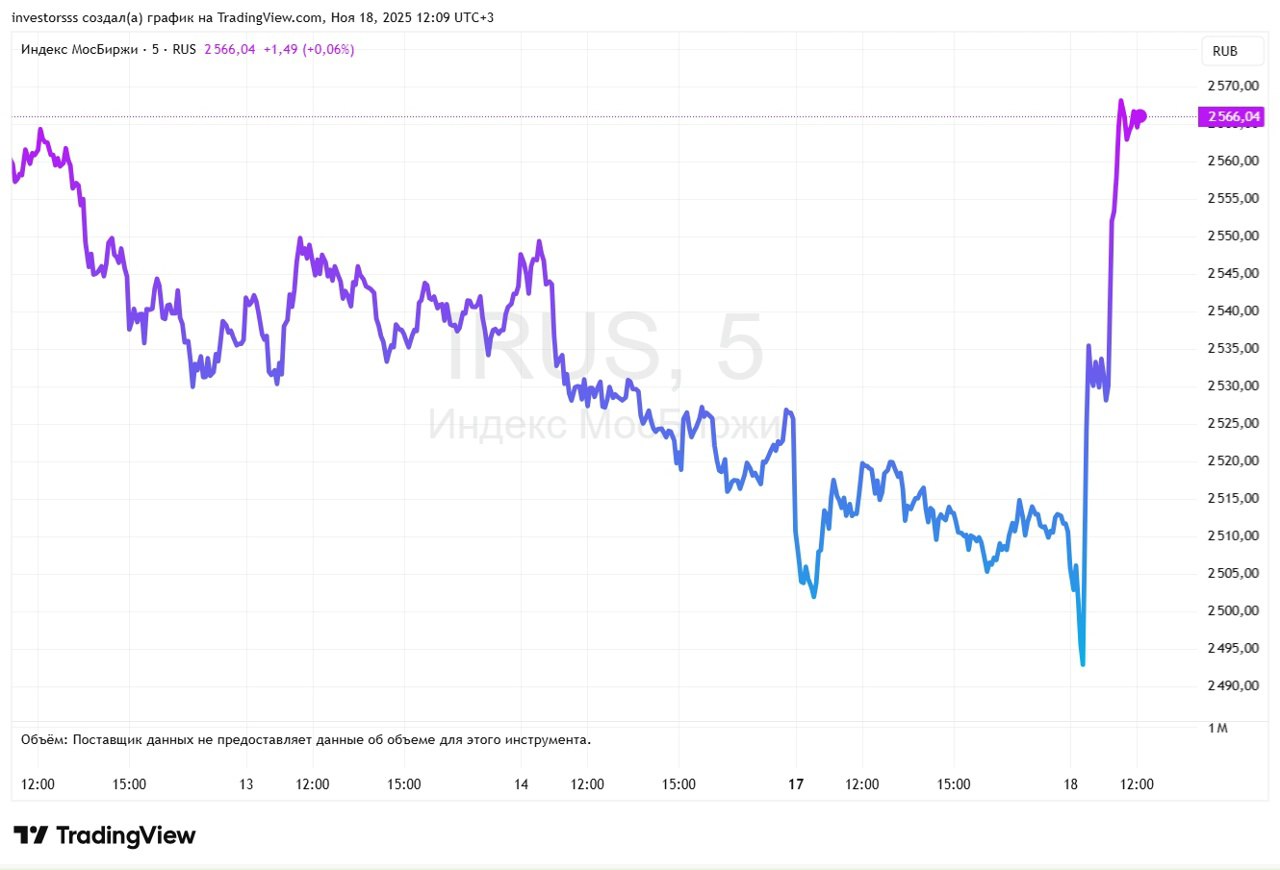Click the lowest trough of the chart line
Screen dimensions: 1280x870
(x=1082, y=663)
